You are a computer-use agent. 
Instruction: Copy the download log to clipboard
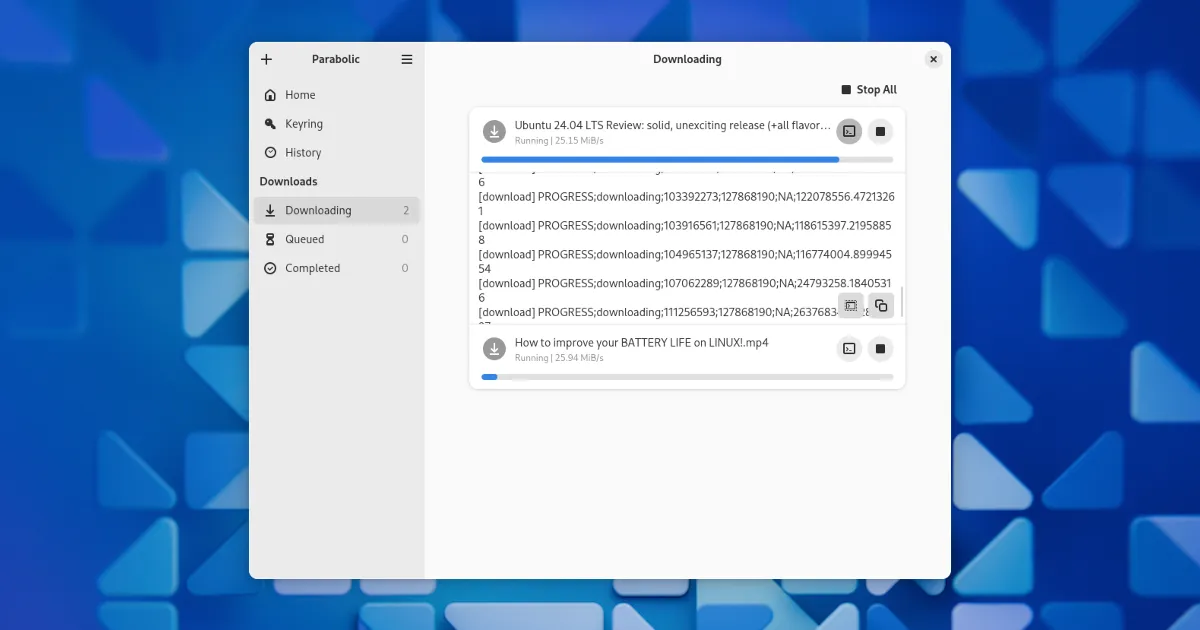pyautogui.click(x=881, y=306)
